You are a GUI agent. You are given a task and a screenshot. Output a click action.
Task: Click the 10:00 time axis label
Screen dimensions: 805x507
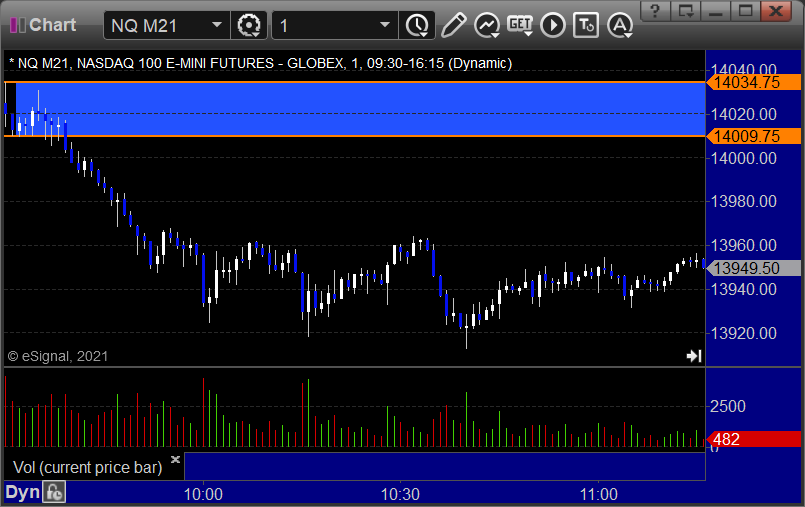point(203,494)
